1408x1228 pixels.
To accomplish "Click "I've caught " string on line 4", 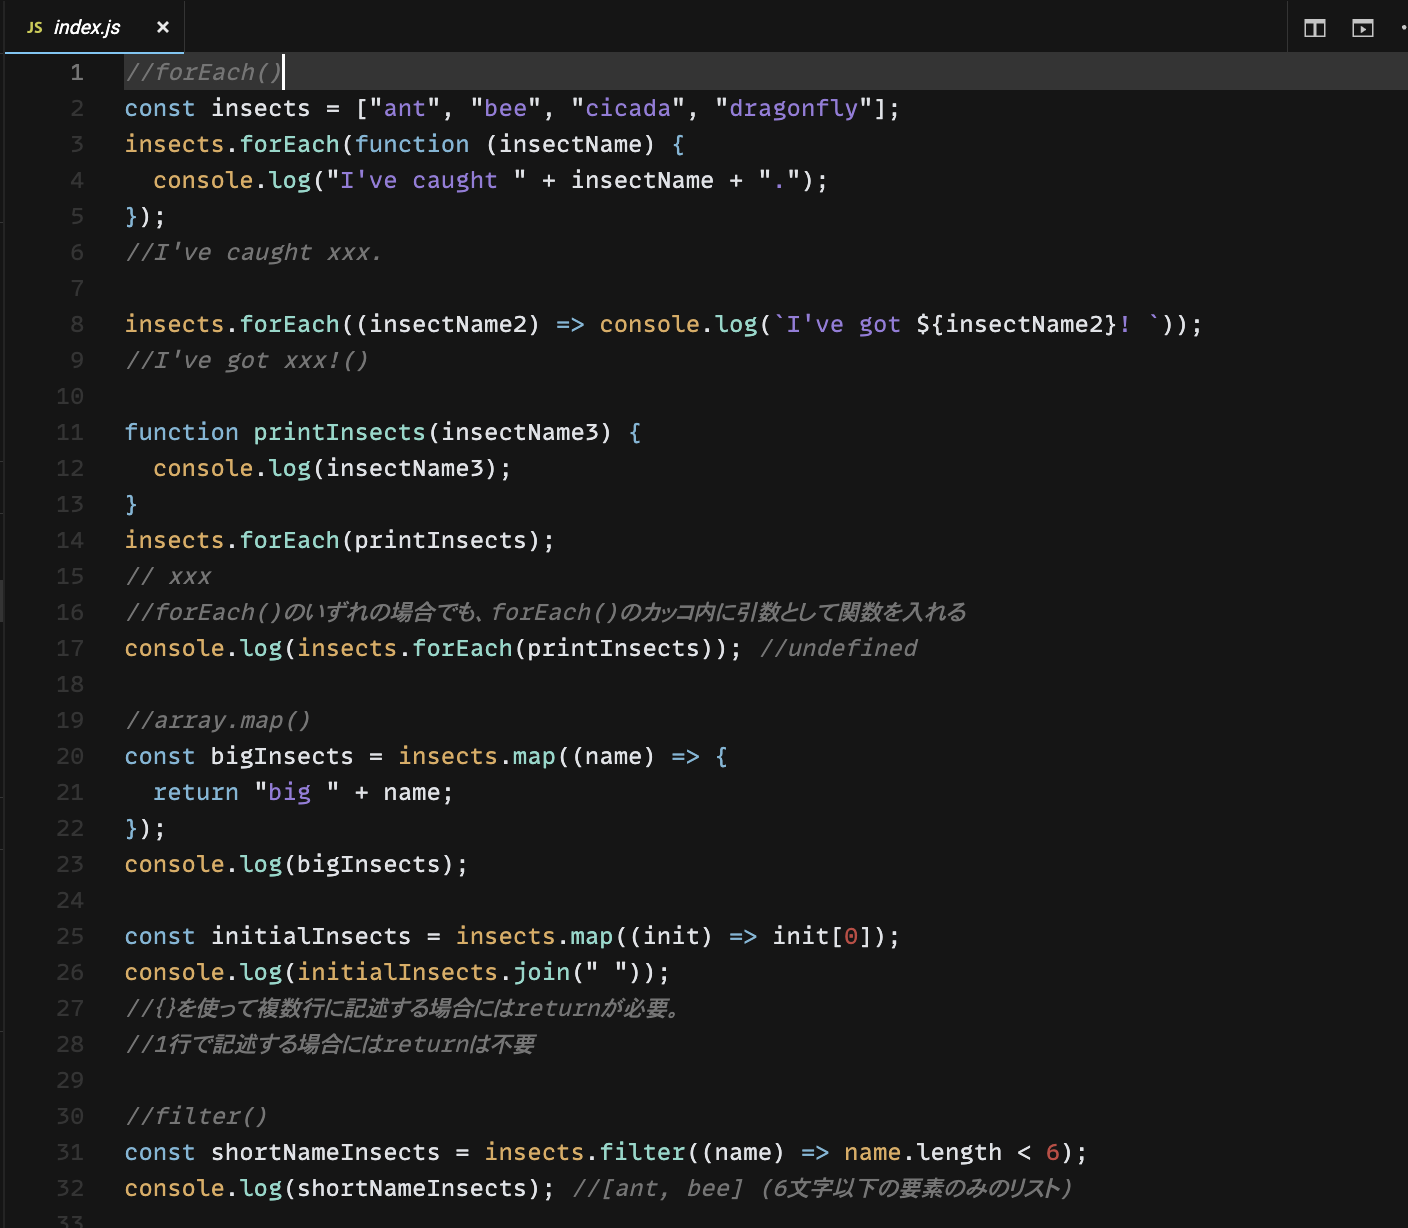I will [426, 180].
